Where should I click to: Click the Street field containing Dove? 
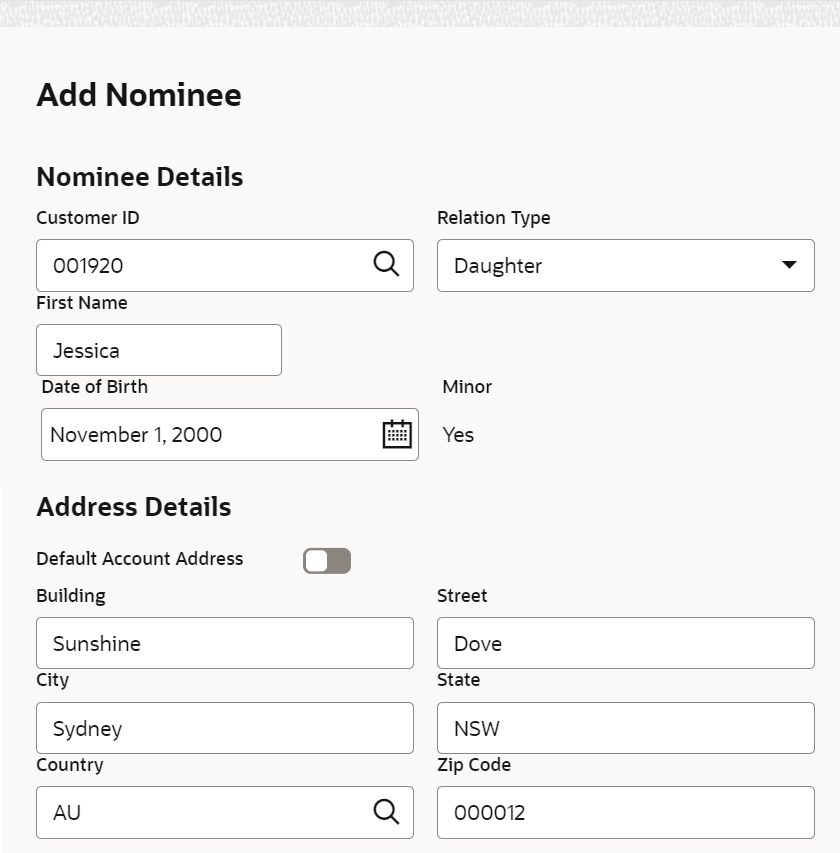[625, 643]
